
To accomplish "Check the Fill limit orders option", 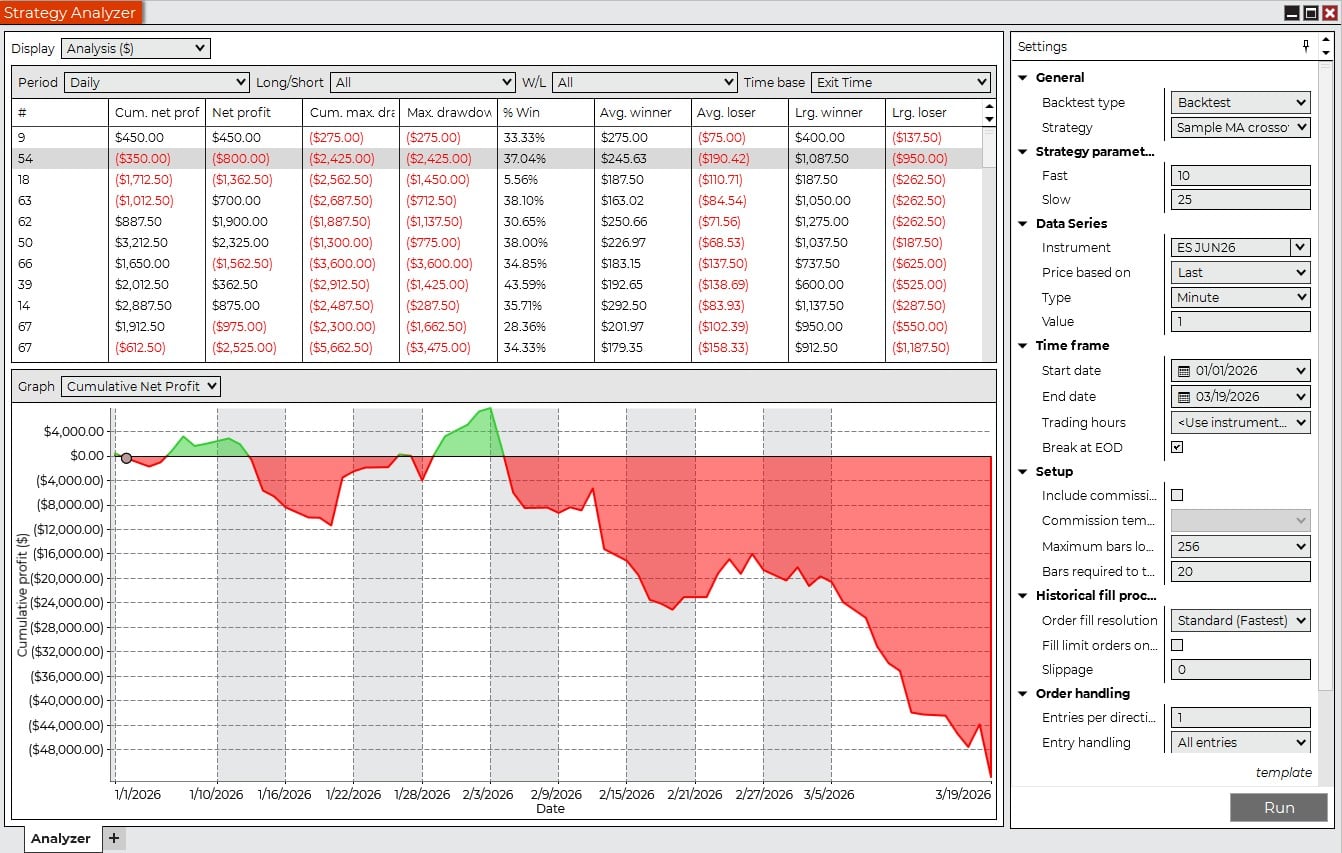I will pos(1177,645).
